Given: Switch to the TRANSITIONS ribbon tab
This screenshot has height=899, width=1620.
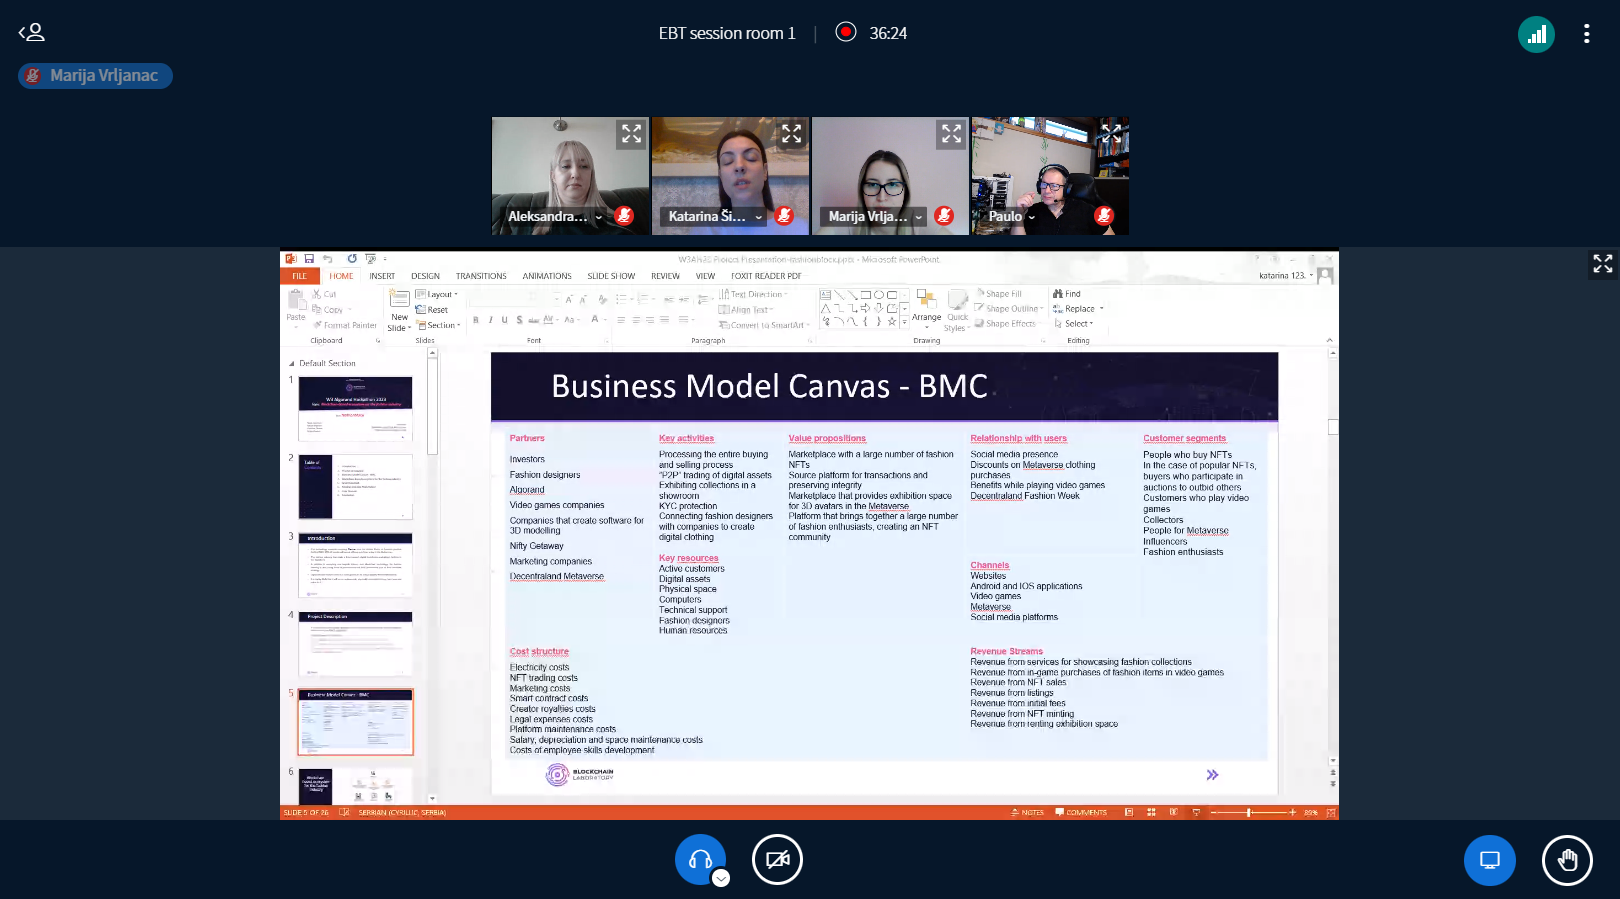Looking at the screenshot, I should tap(481, 276).
